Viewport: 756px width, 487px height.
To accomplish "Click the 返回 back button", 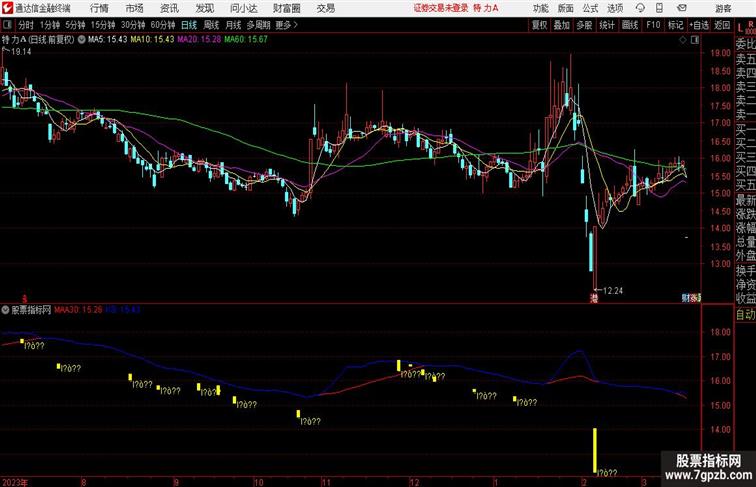I will point(722,25).
